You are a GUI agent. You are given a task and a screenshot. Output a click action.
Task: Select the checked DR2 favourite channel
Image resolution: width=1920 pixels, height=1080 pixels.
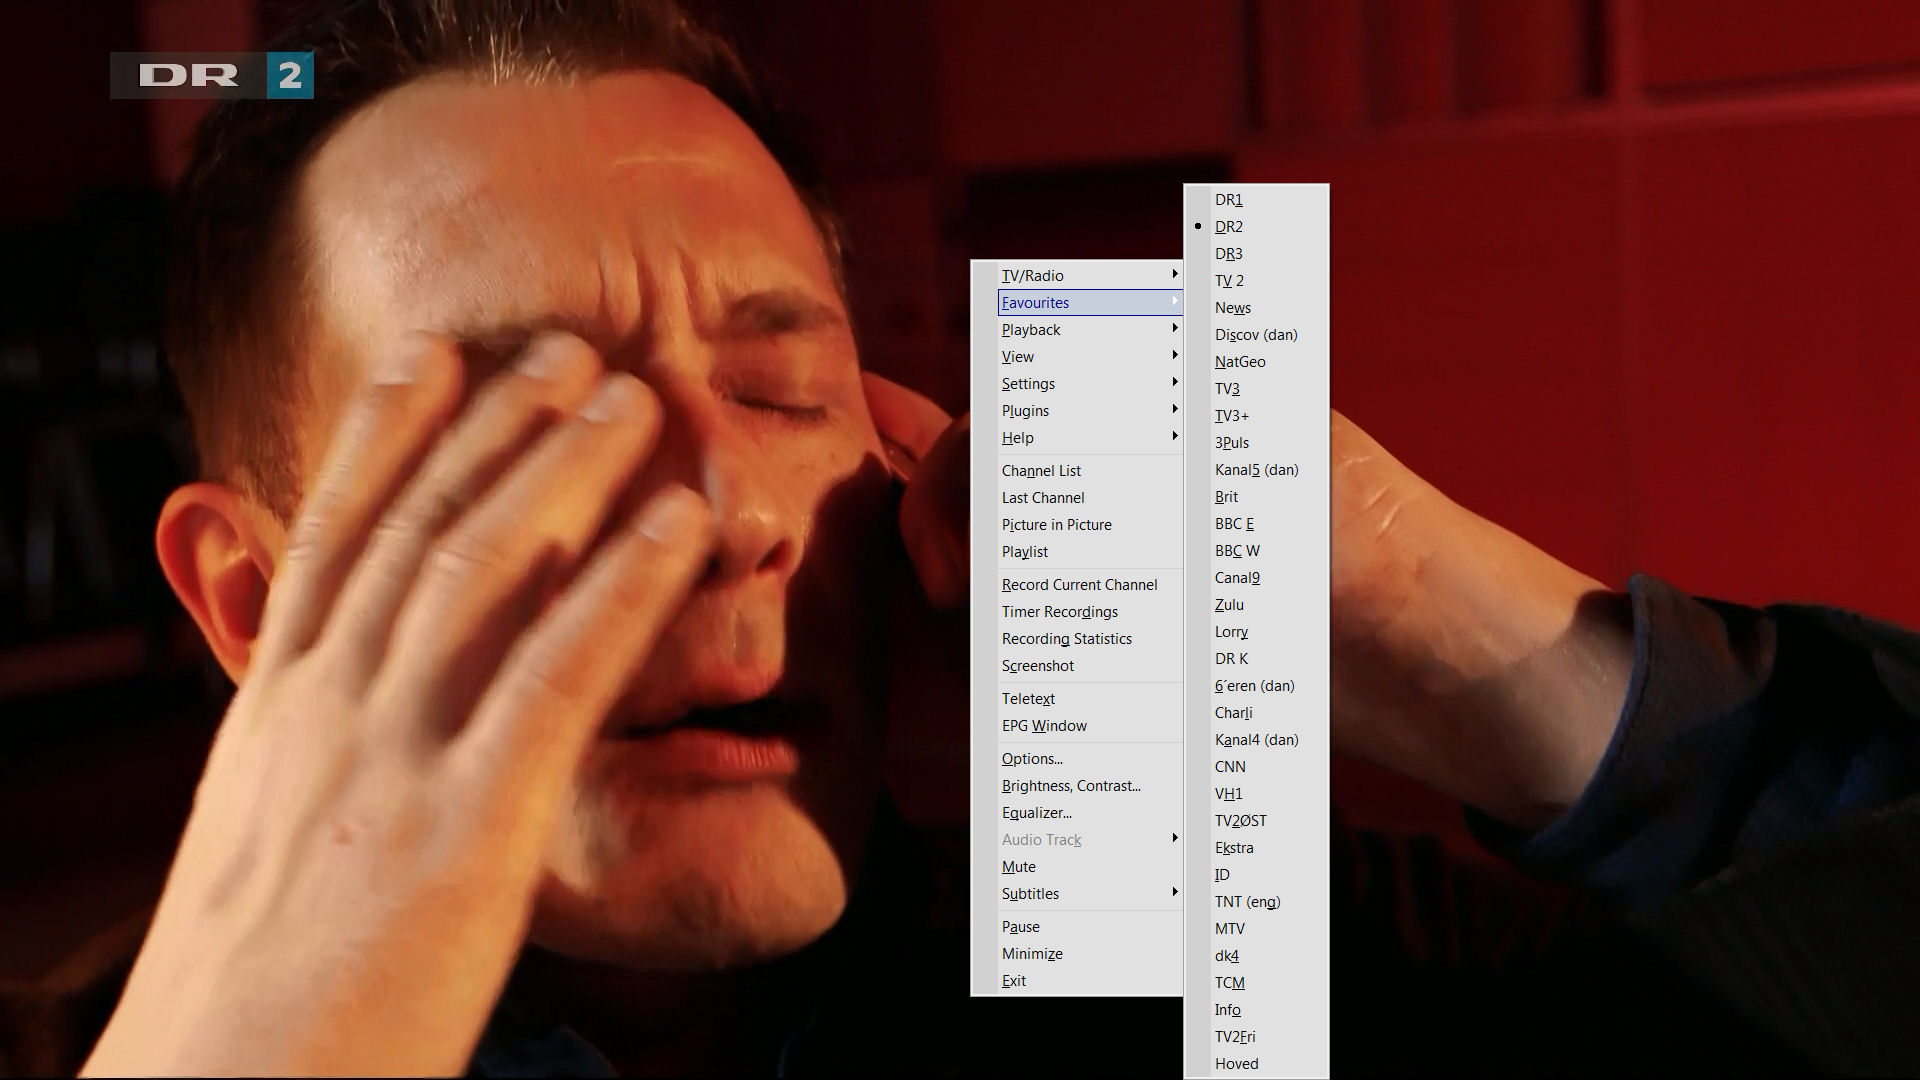[1229, 227]
